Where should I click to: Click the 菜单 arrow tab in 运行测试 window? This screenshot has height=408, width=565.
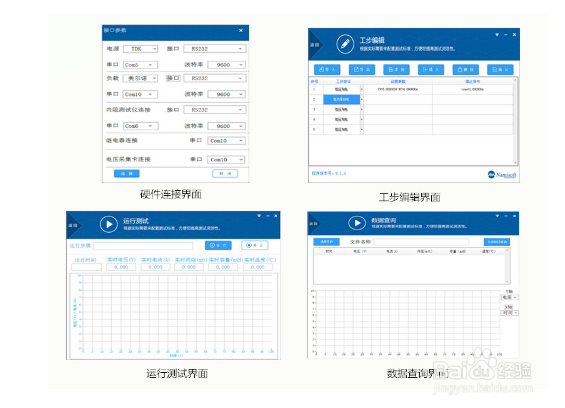click(74, 225)
